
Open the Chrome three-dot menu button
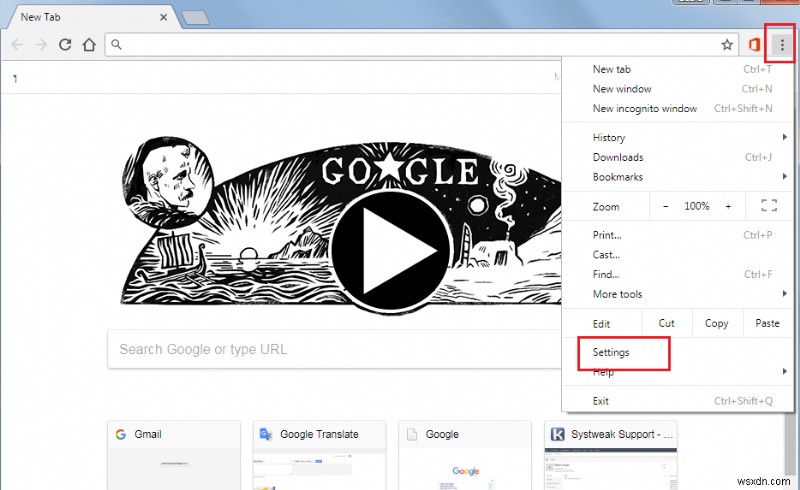click(x=782, y=45)
